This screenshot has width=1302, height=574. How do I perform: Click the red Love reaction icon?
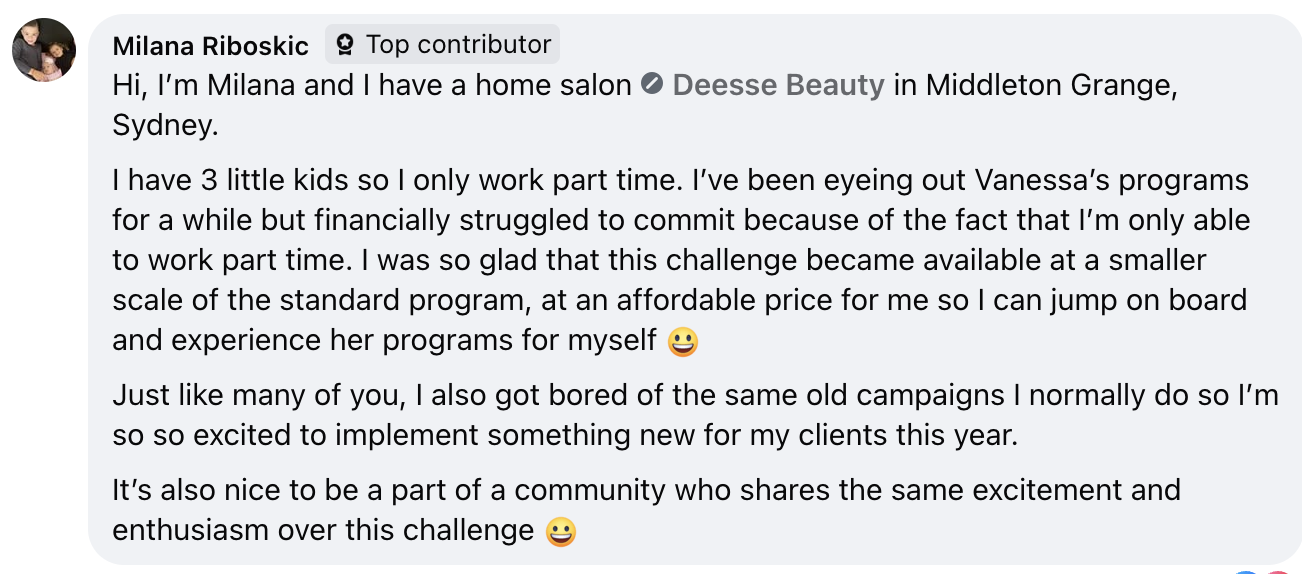click(x=1278, y=571)
